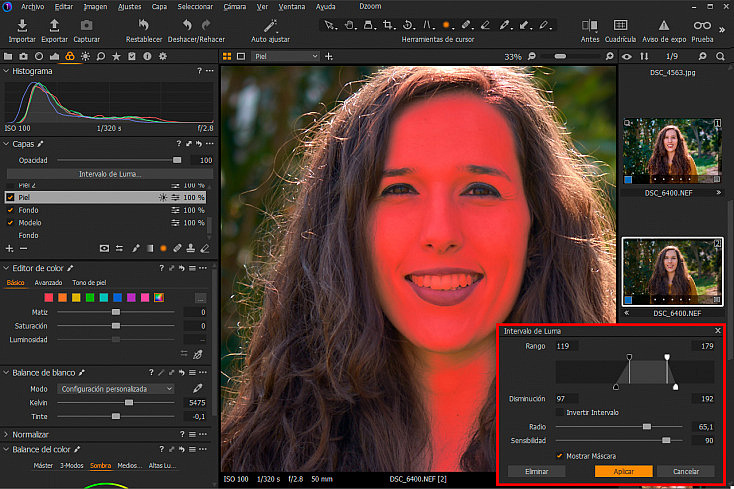Image resolution: width=734 pixels, height=489 pixels.
Task: Select the green color swatch
Action: (90, 298)
